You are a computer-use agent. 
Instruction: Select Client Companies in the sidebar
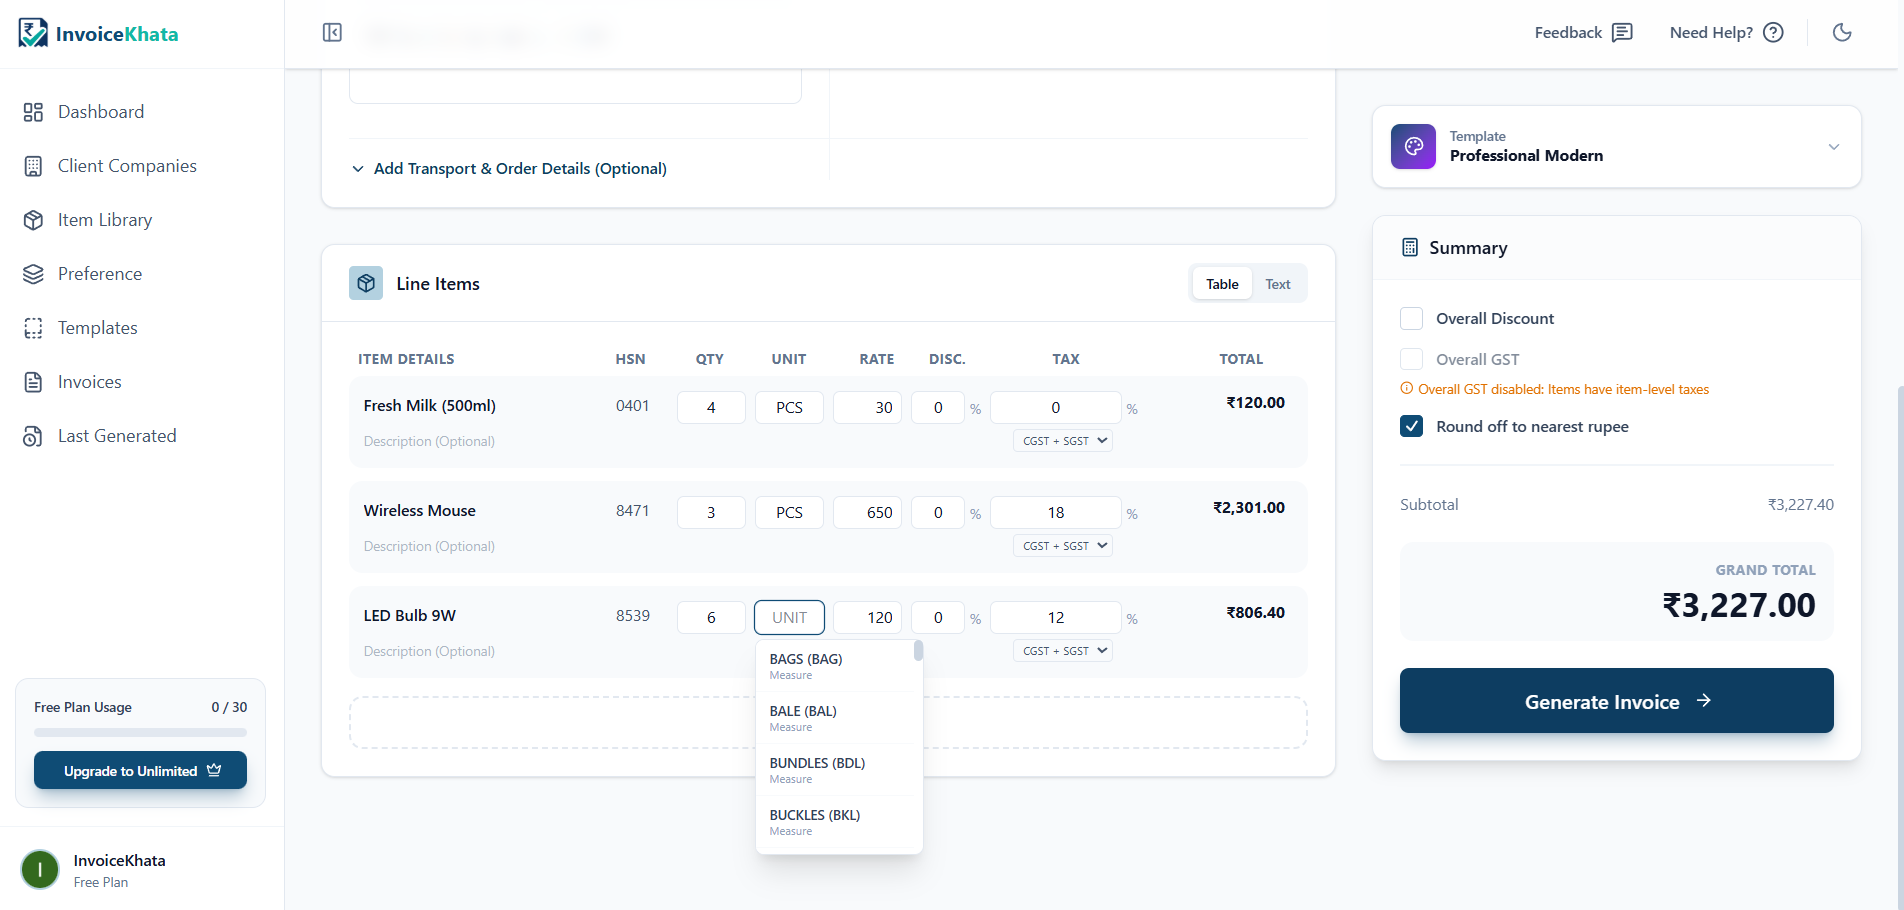(127, 165)
